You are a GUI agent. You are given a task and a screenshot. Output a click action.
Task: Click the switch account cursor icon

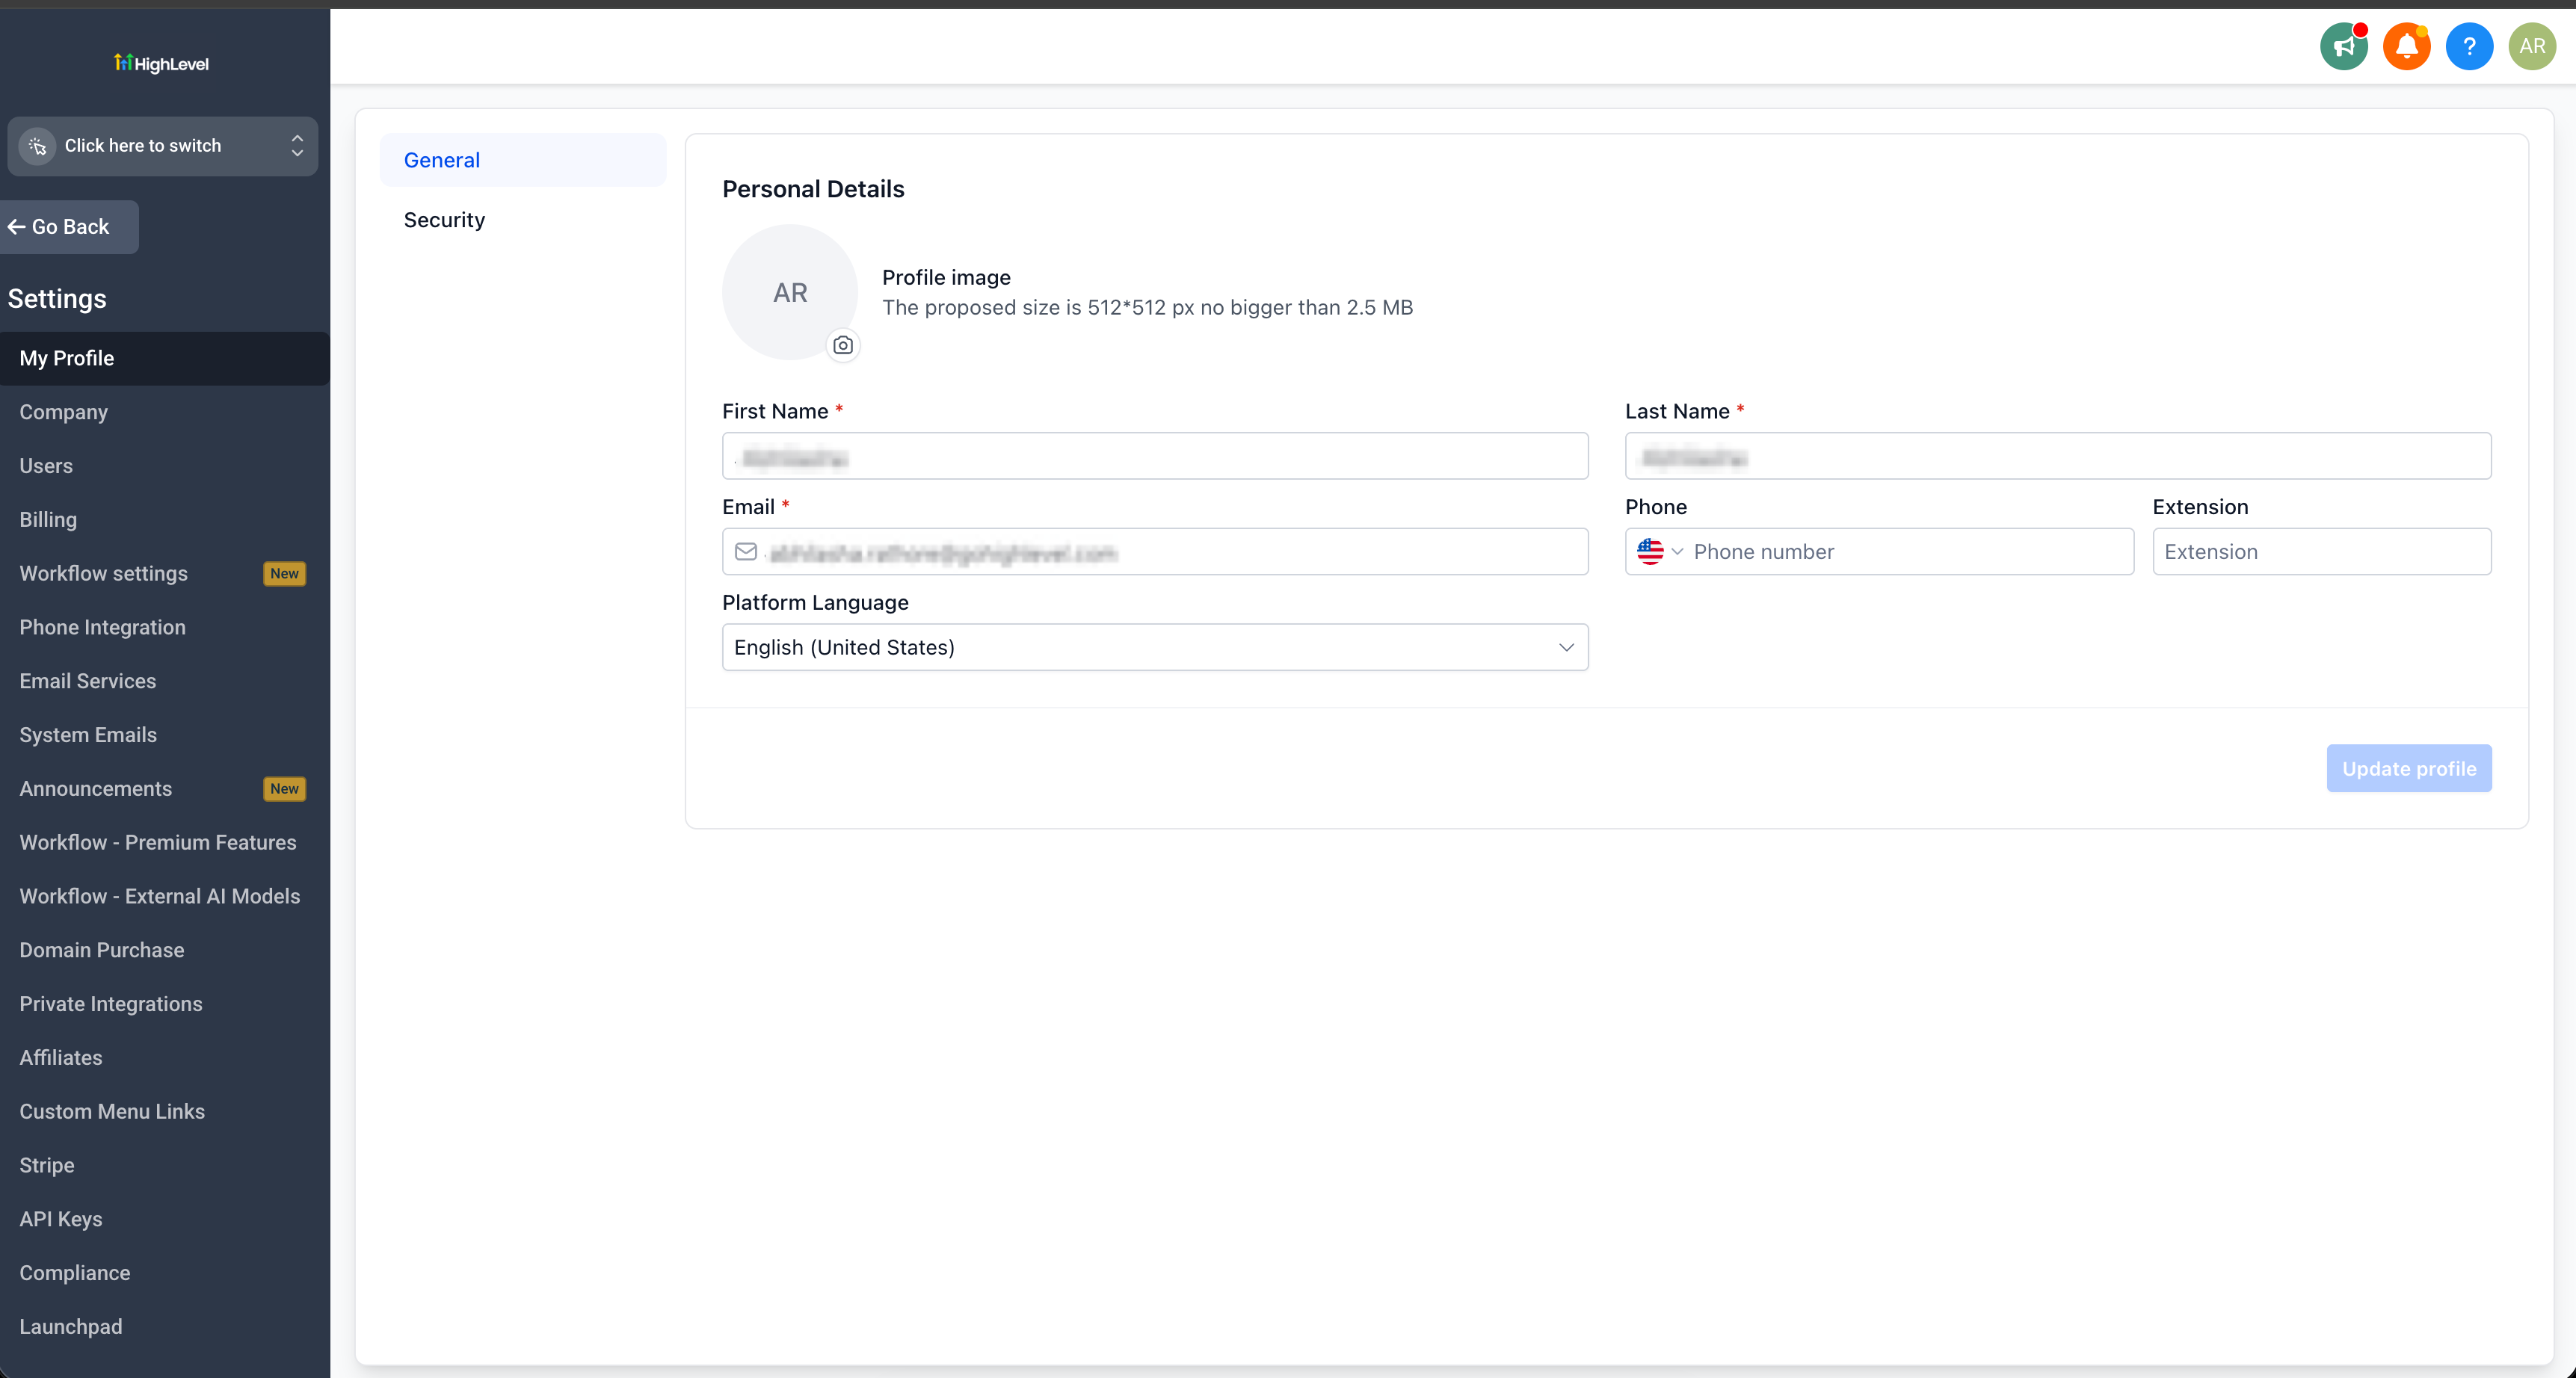(38, 146)
